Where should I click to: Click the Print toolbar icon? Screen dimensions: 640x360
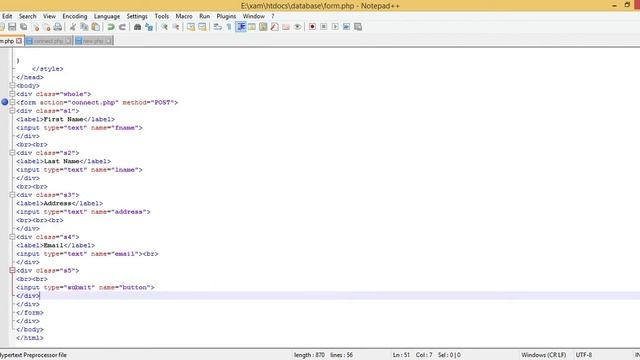point(58,27)
